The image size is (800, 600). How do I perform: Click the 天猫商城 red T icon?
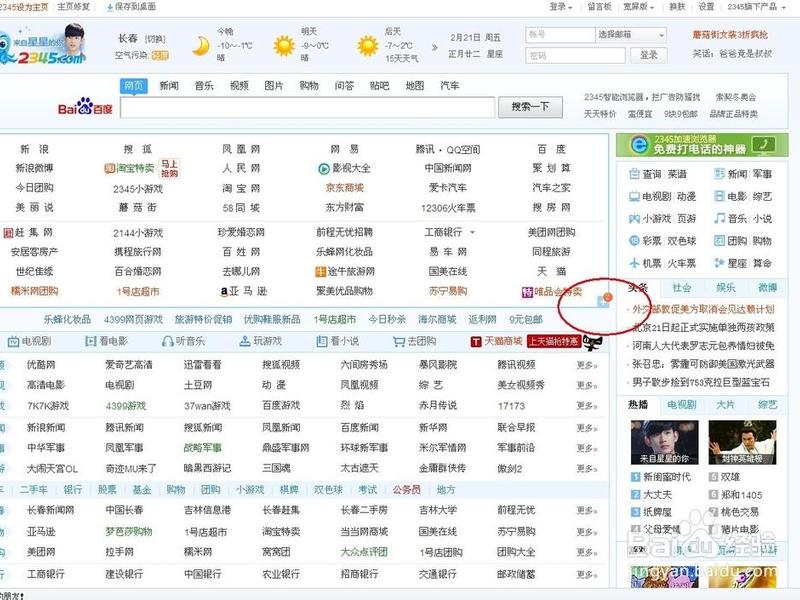pos(476,341)
